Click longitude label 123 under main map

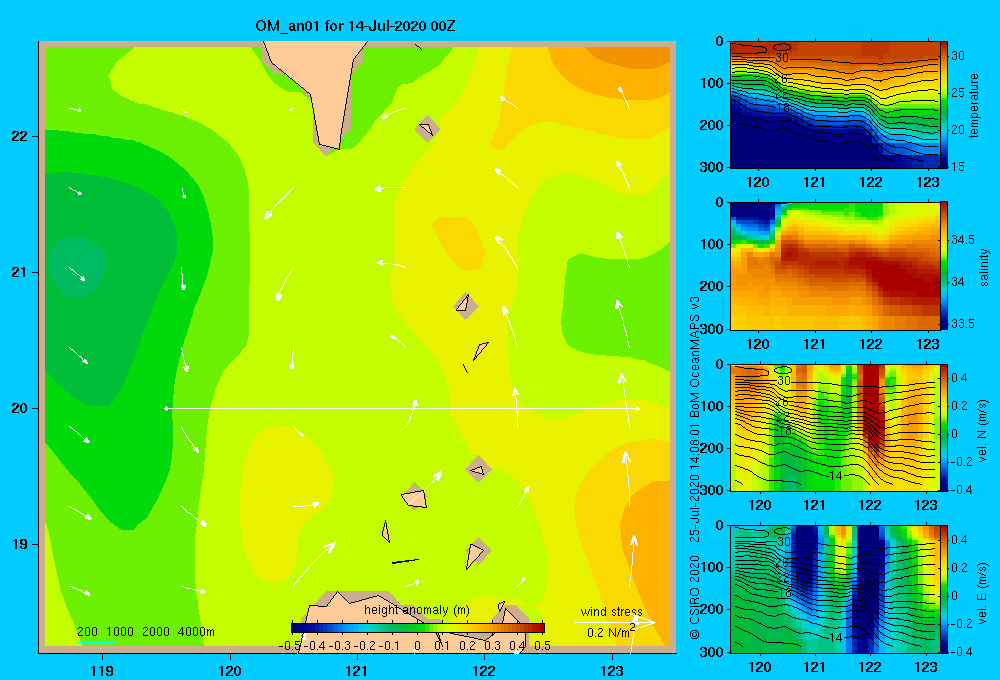(x=612, y=670)
